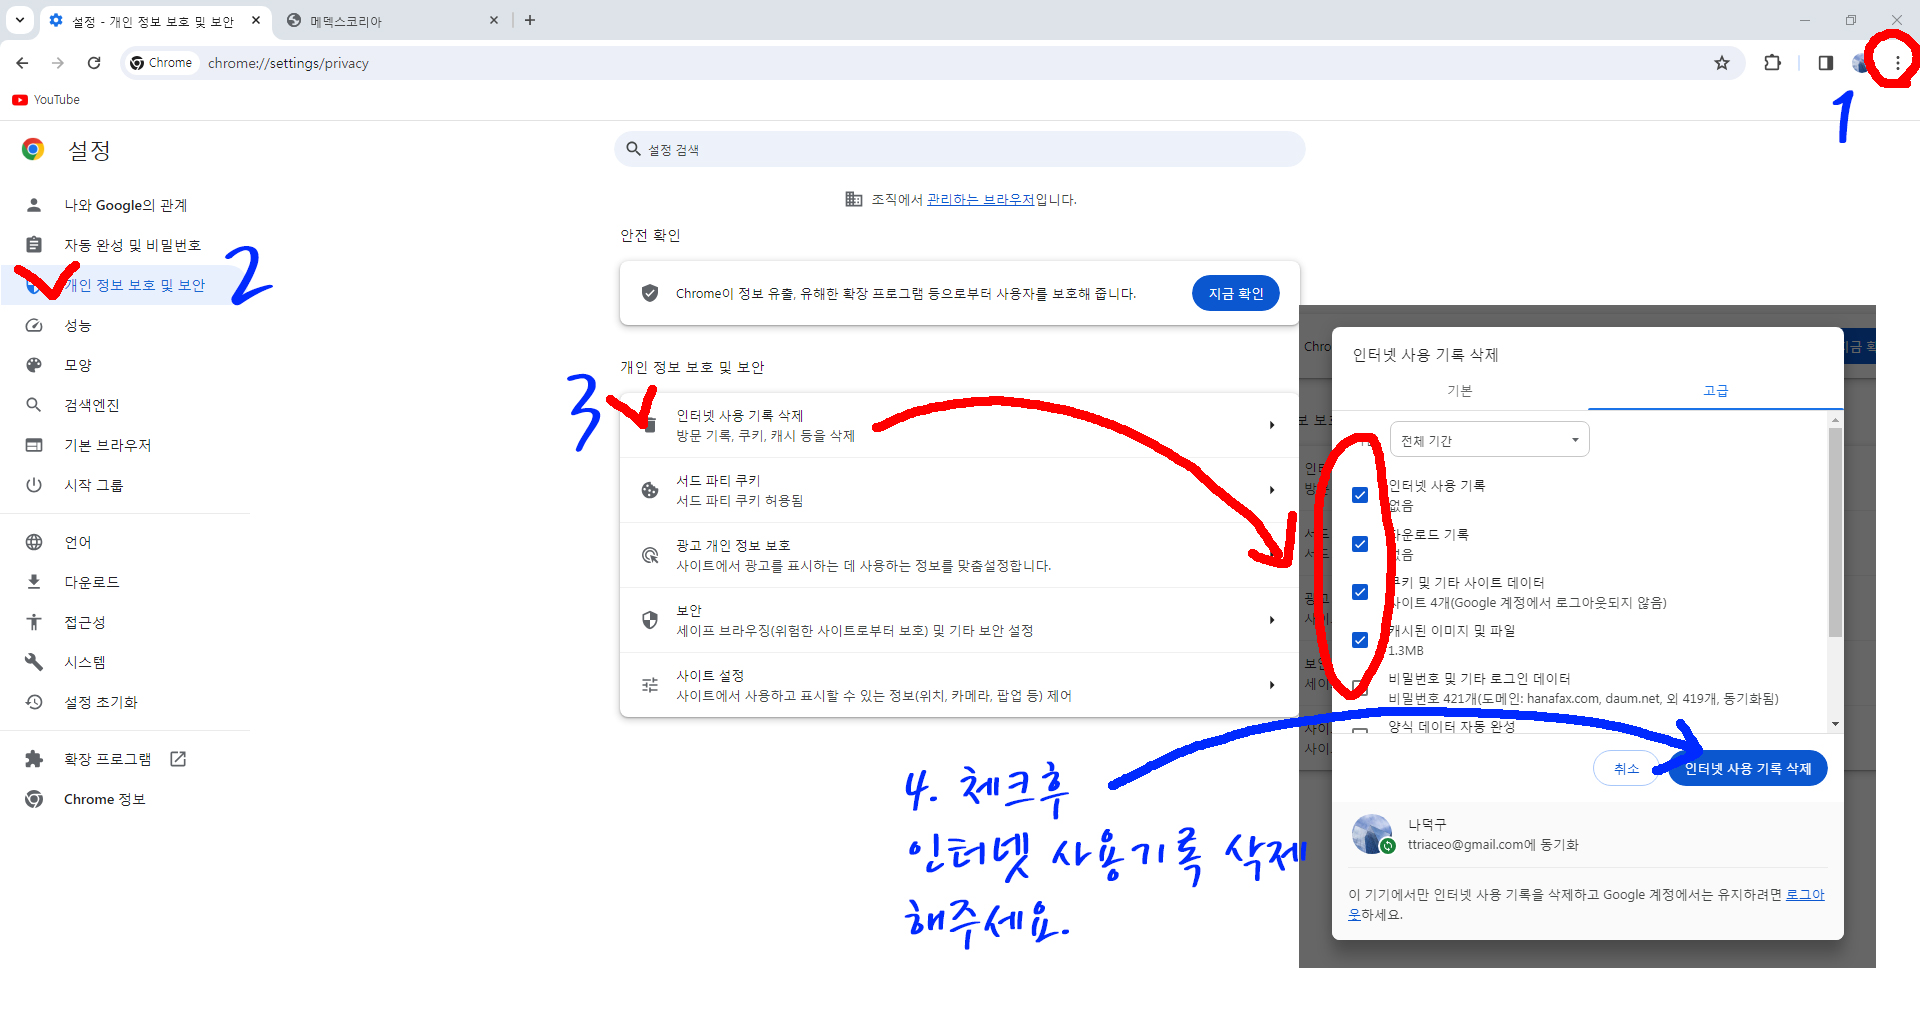Expand the 사이트 설정 row arrow

pyautogui.click(x=1271, y=685)
